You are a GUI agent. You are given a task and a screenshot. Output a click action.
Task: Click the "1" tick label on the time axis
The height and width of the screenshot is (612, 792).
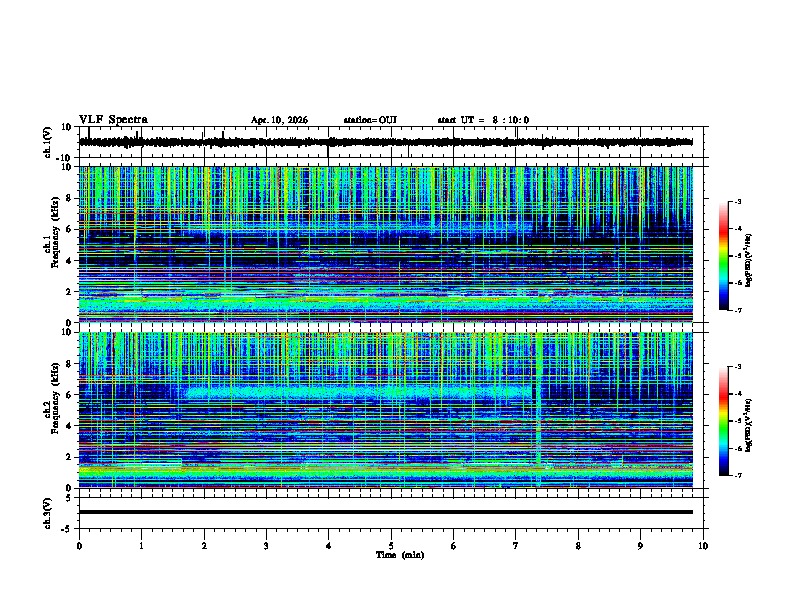coord(141,546)
